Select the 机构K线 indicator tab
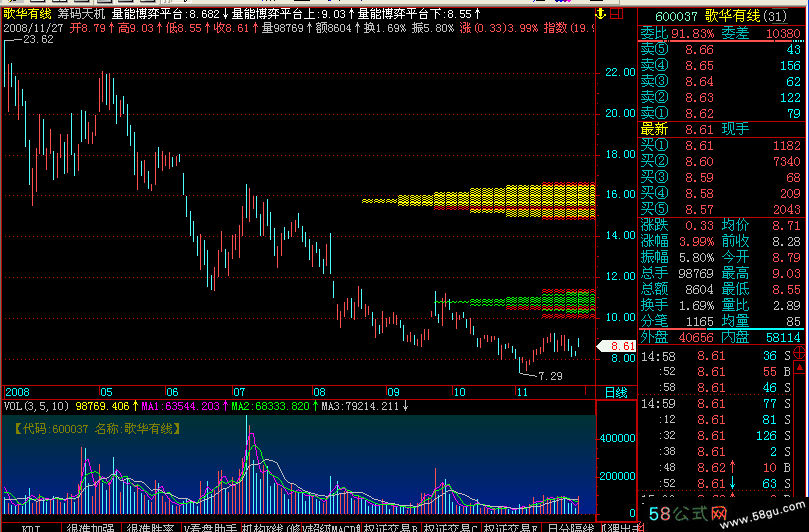 click(x=271, y=528)
